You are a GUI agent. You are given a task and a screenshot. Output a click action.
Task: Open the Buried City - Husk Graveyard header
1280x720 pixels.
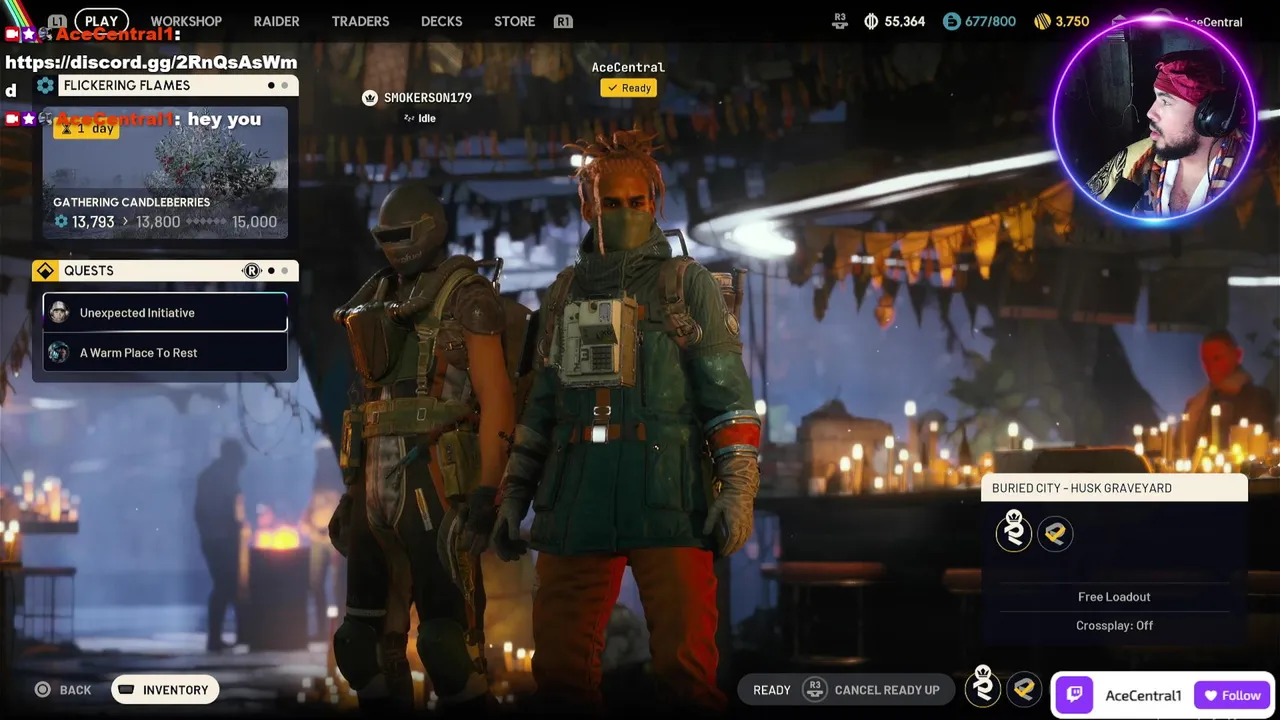tap(1114, 488)
